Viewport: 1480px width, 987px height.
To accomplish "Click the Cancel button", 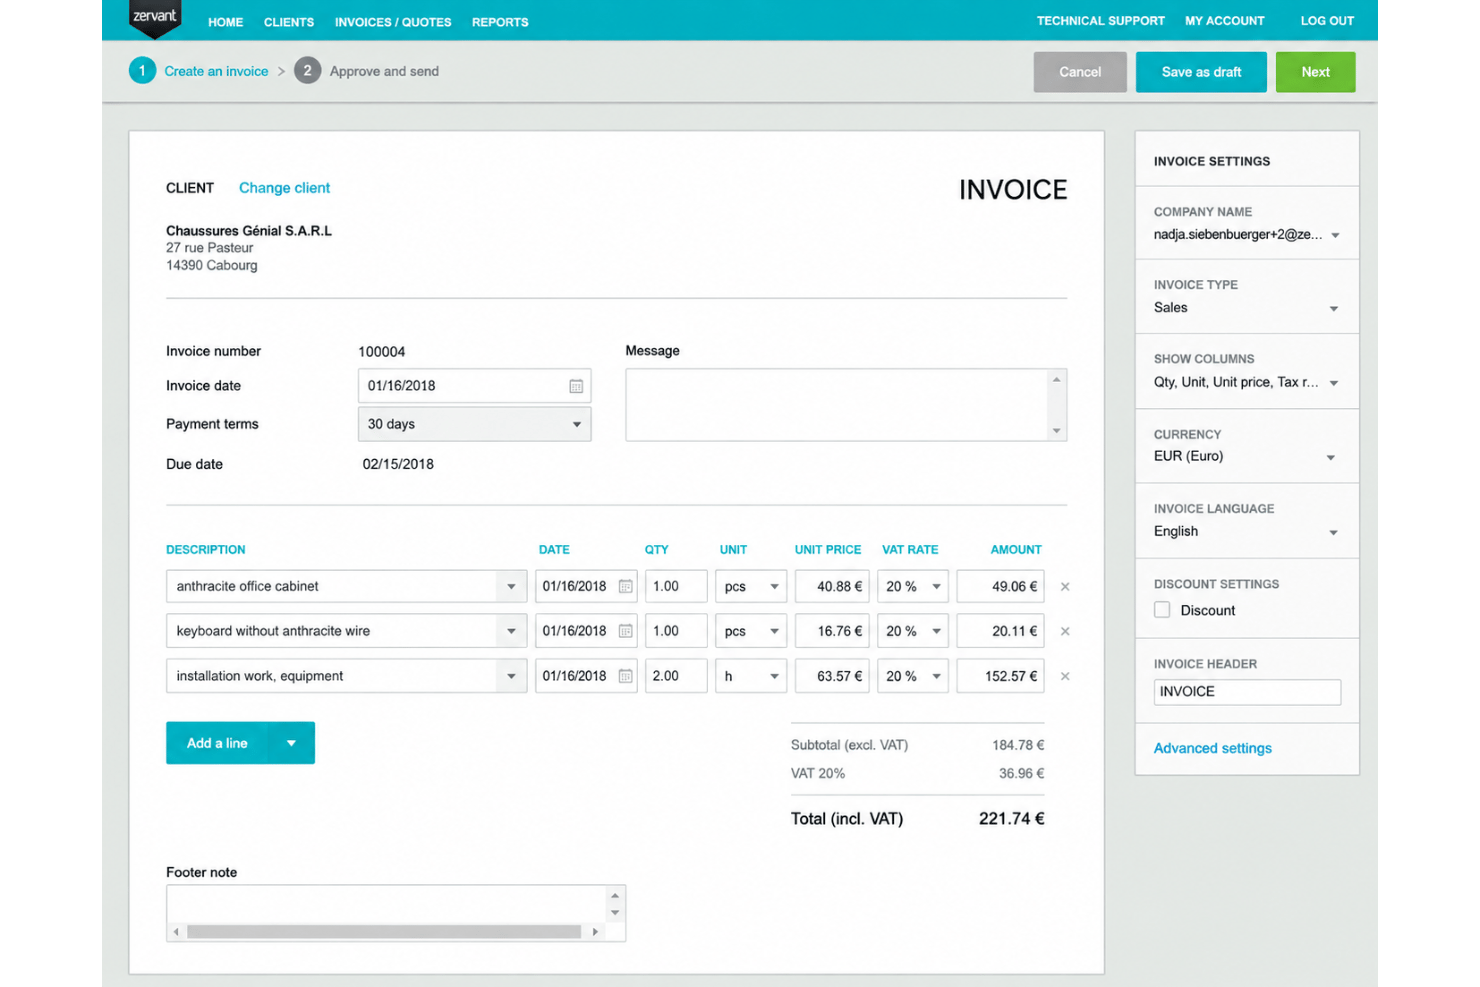I will [1080, 72].
